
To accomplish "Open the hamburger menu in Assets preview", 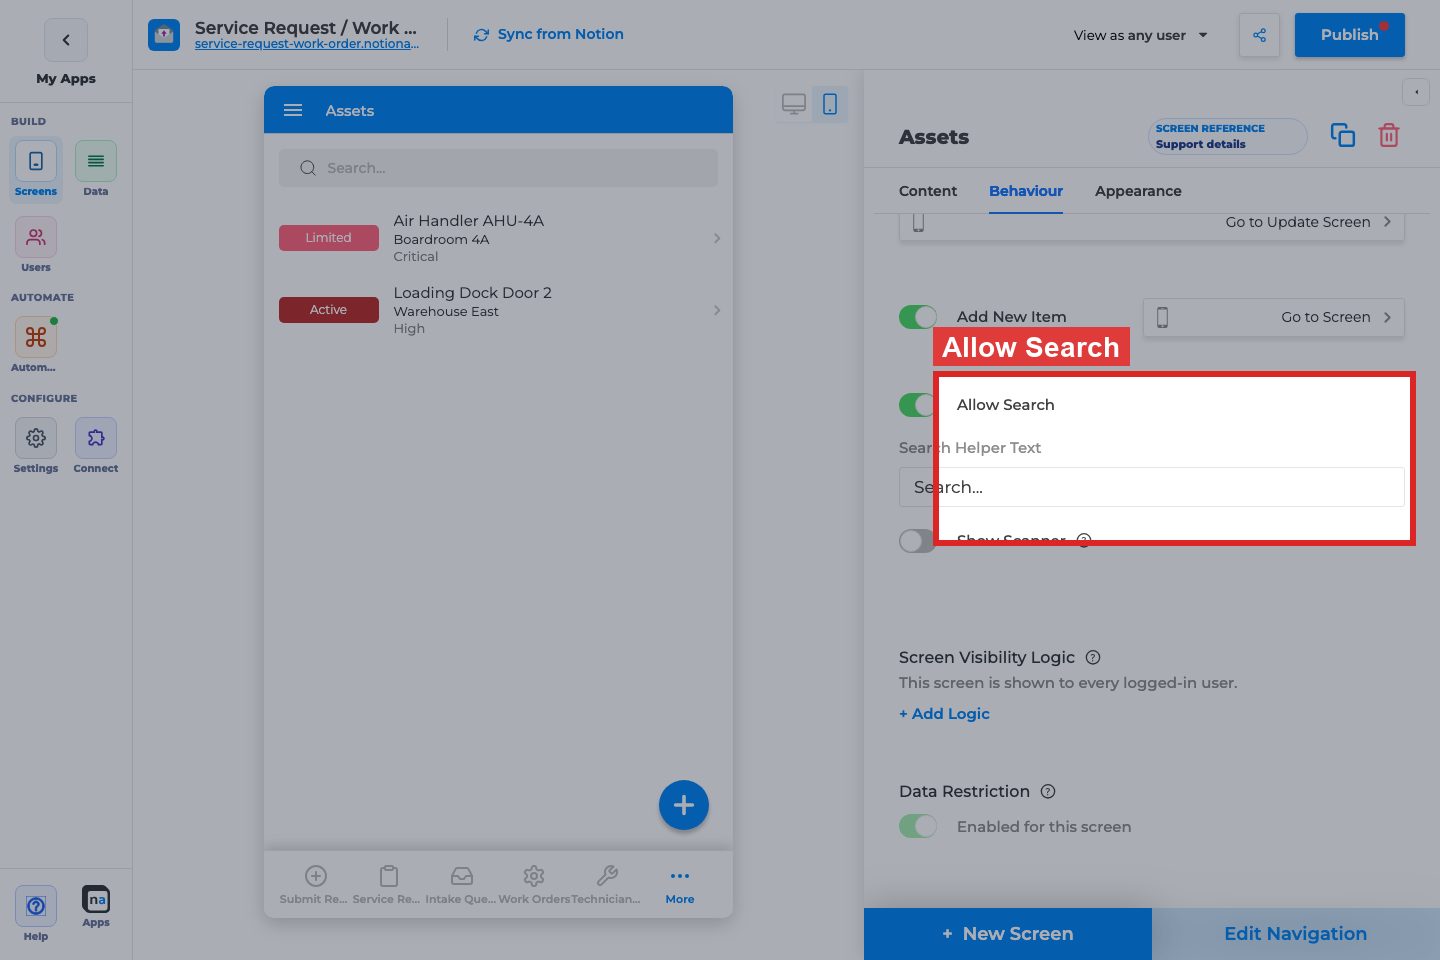I will (293, 110).
